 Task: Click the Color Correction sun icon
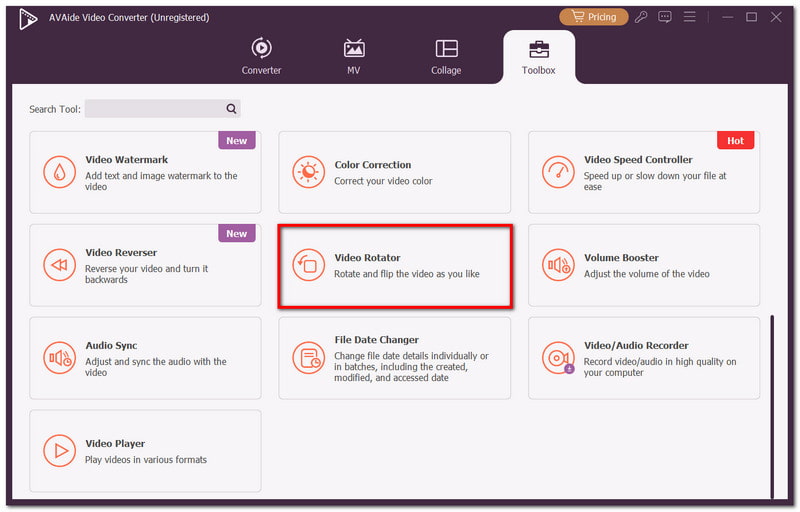point(308,172)
